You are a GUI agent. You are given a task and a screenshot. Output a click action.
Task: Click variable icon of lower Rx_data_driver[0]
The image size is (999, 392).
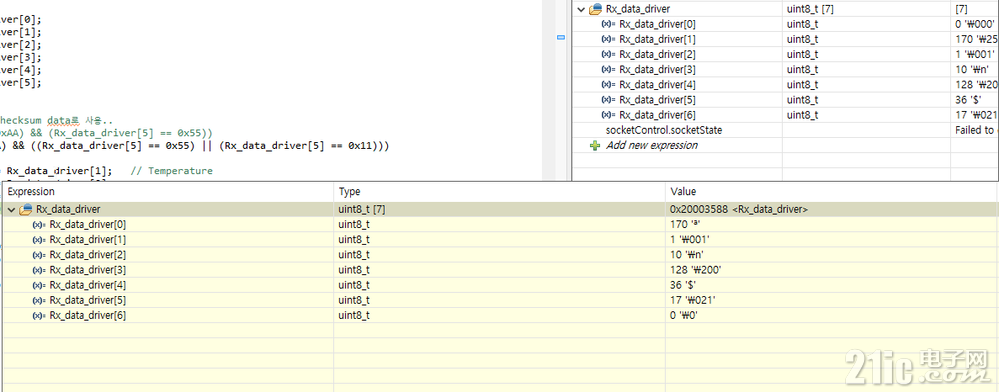[x=39, y=224]
